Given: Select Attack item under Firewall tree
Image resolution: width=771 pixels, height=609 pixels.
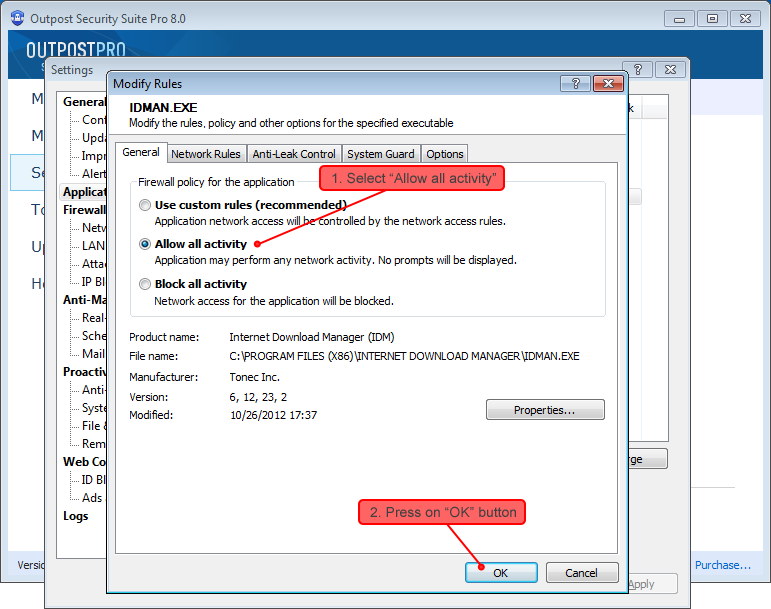Looking at the screenshot, I should 93,264.
